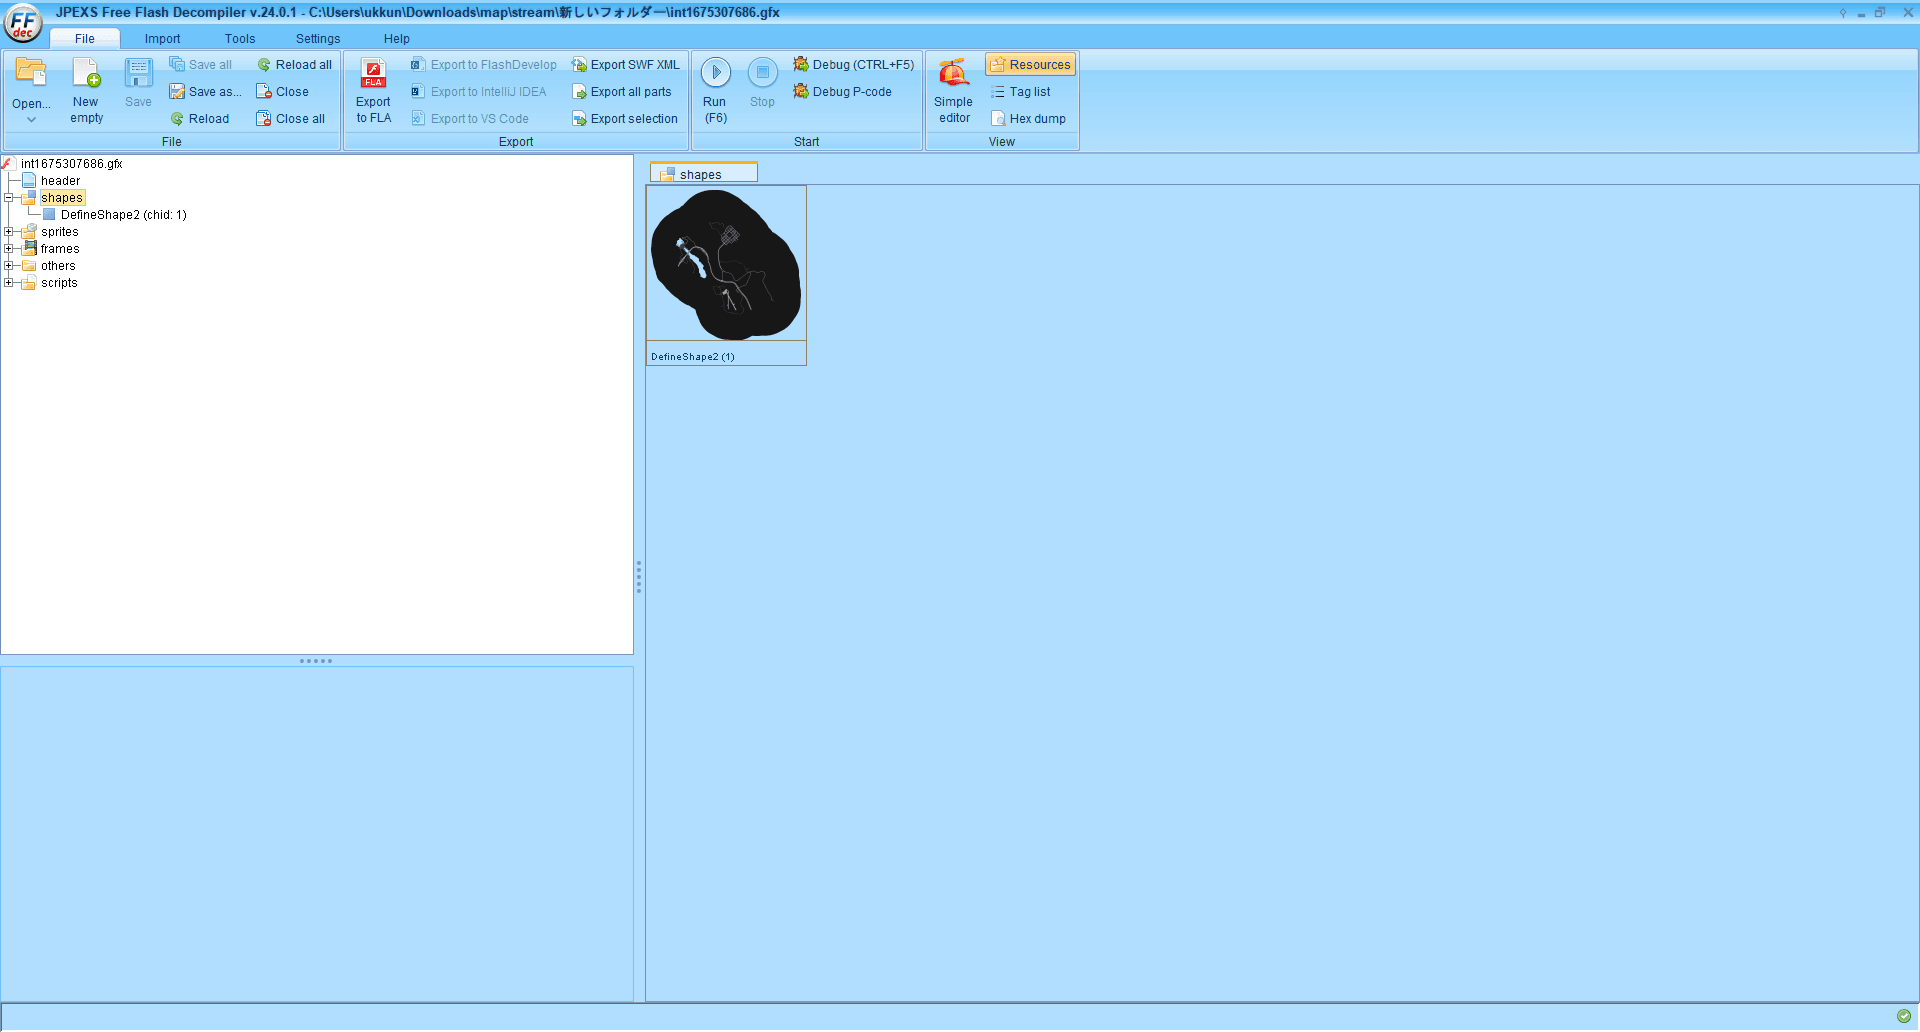Open the Hex dump view

click(x=1028, y=119)
